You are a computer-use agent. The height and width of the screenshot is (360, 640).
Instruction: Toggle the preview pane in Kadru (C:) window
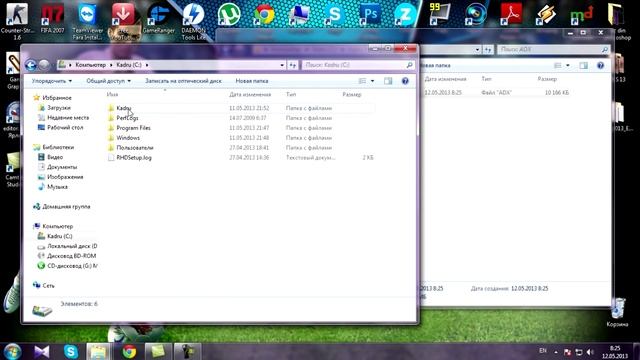click(x=388, y=81)
